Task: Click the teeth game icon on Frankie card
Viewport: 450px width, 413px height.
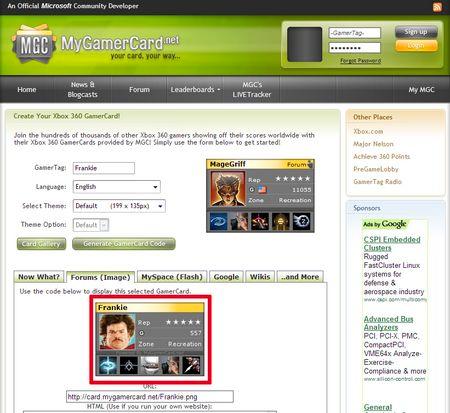Action: point(150,365)
